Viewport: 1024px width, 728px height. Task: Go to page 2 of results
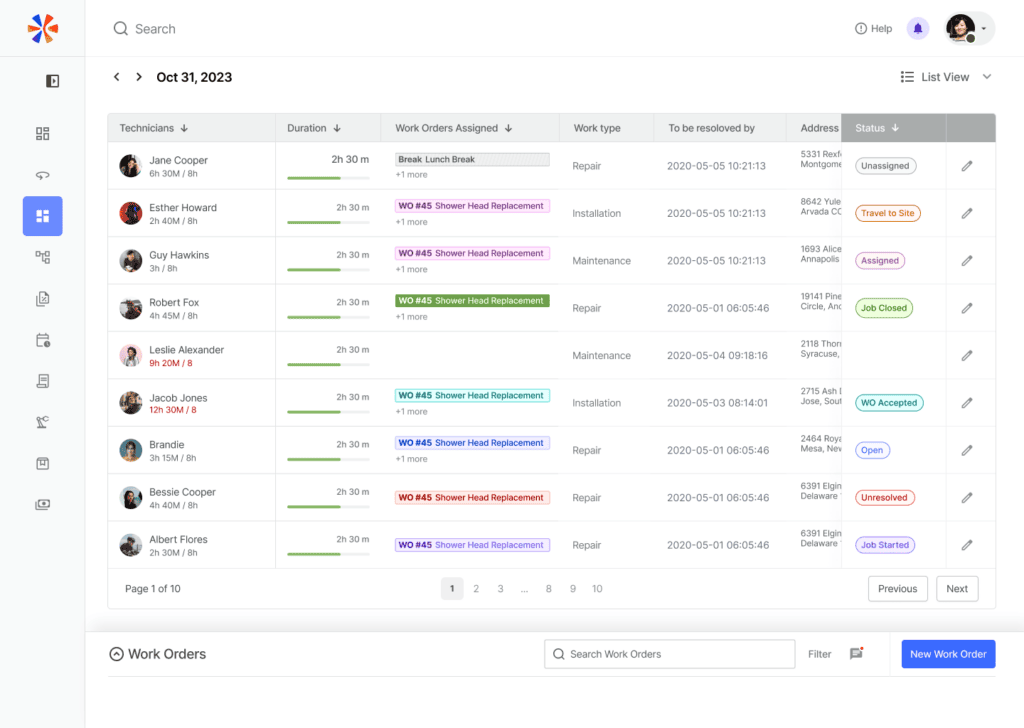pyautogui.click(x=476, y=589)
